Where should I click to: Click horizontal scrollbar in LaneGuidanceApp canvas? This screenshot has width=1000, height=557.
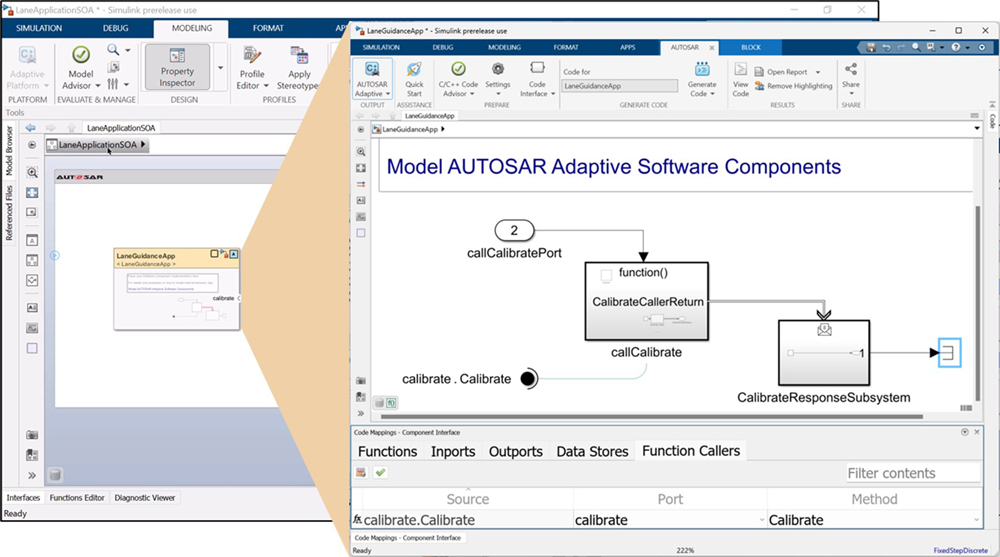[x=651, y=417]
